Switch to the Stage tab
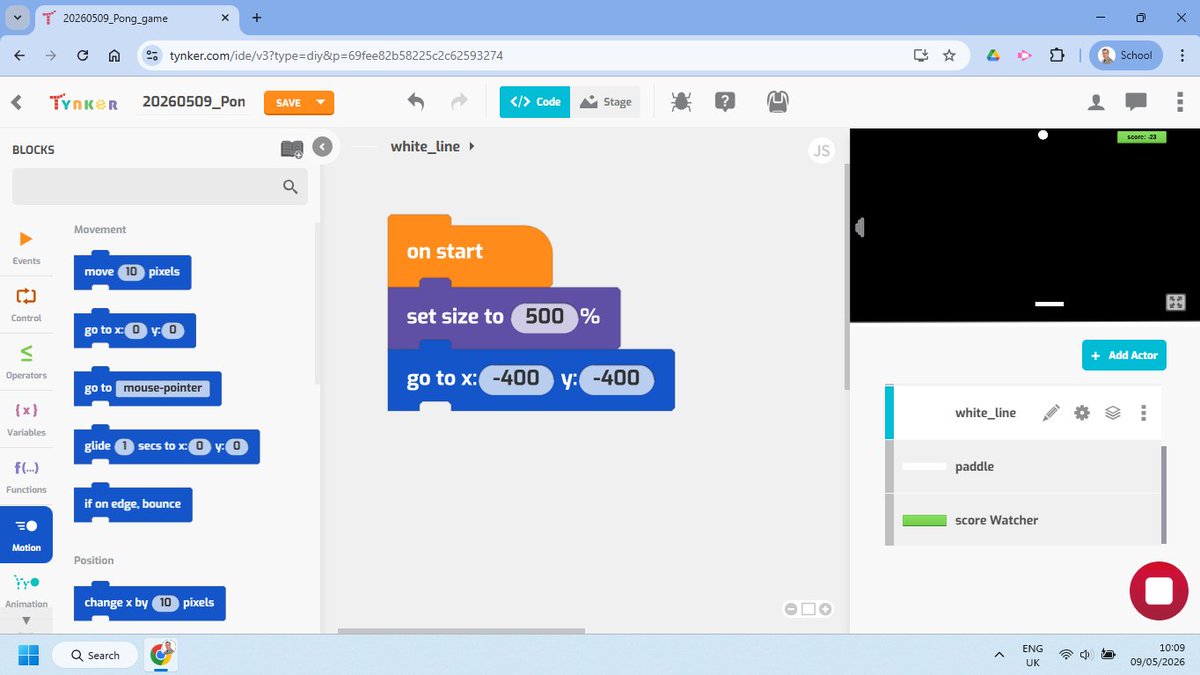 click(605, 102)
